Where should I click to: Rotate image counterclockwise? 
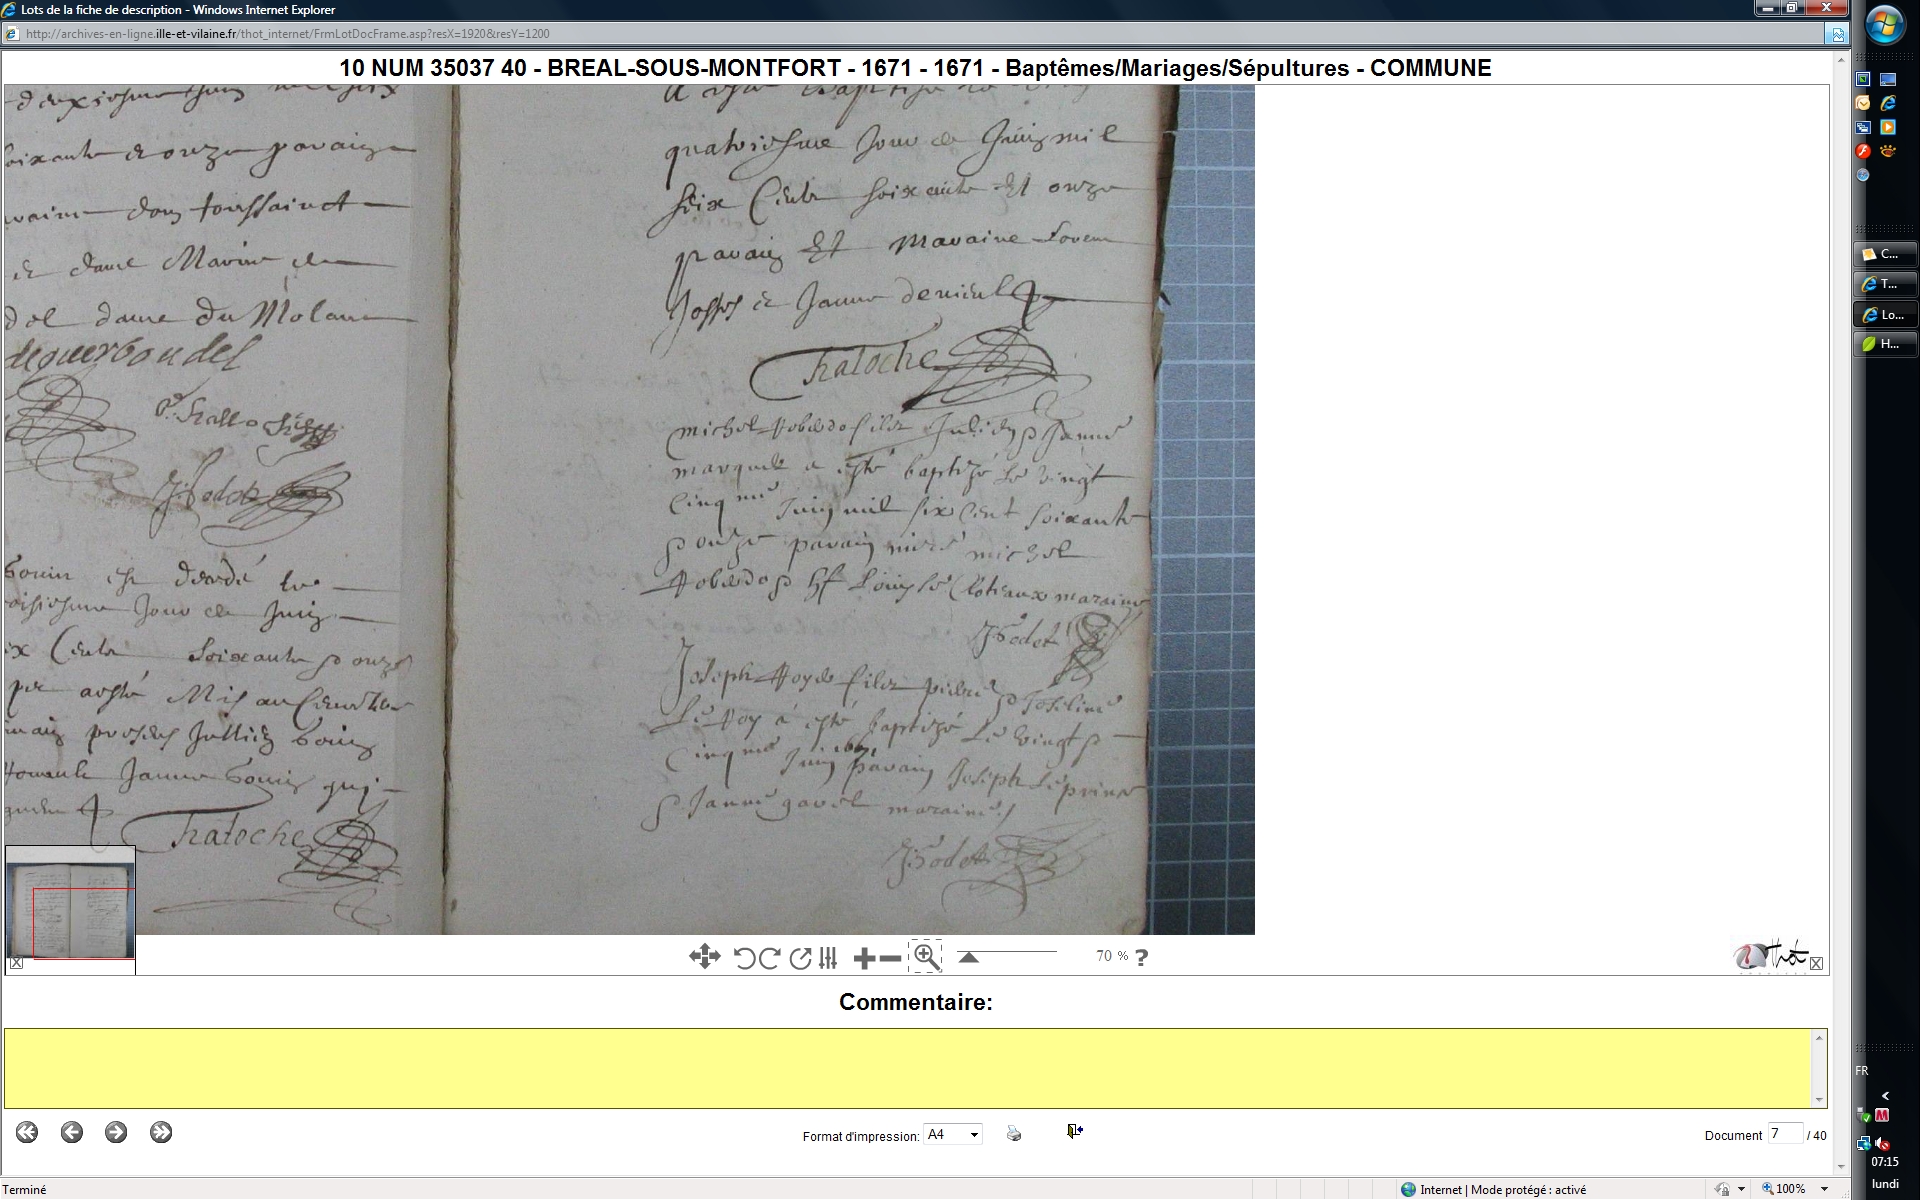(744, 958)
